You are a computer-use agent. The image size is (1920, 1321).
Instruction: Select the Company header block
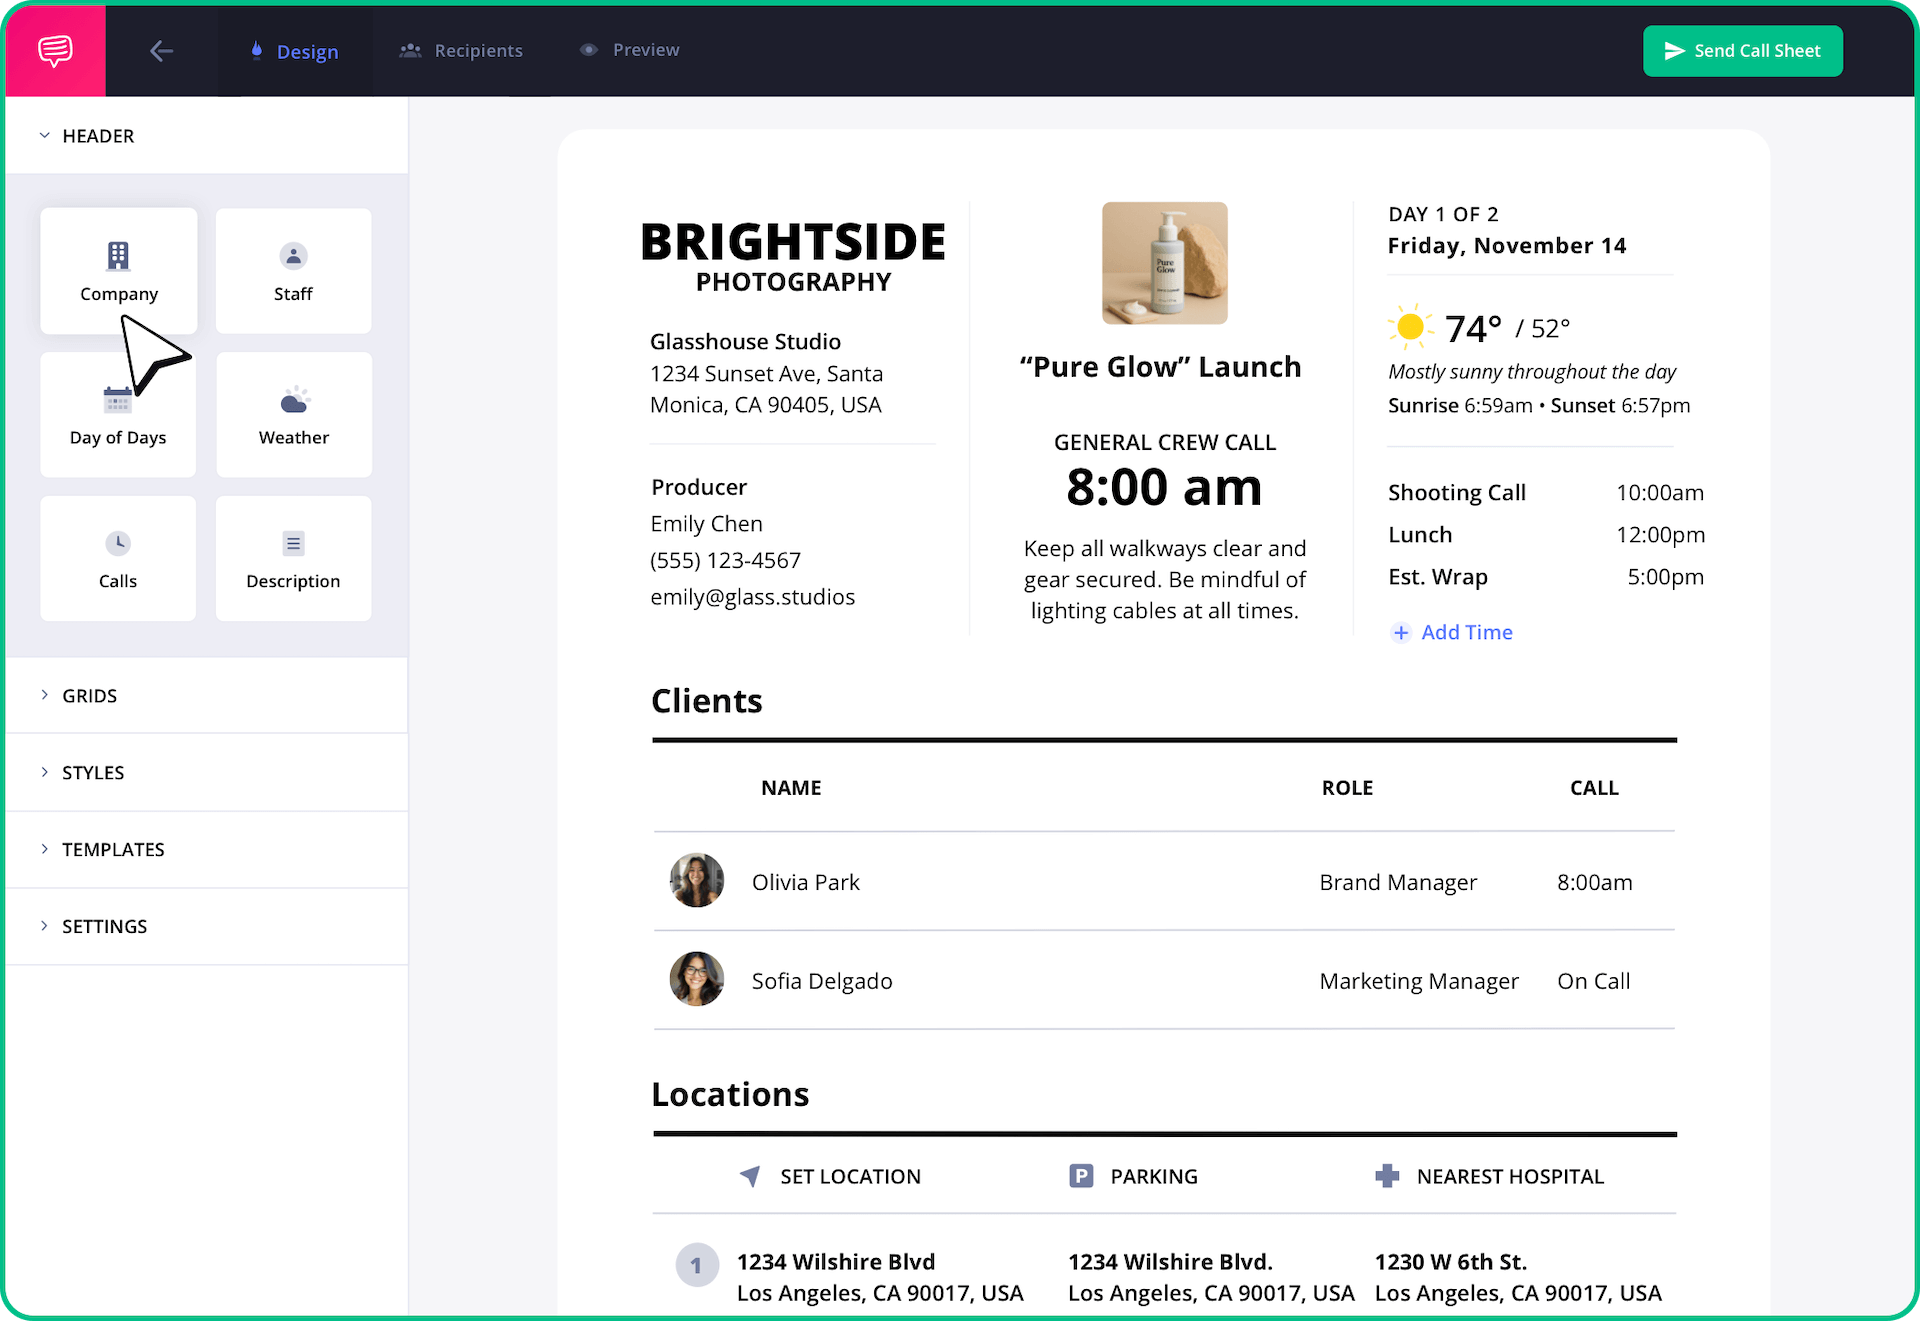tap(118, 270)
